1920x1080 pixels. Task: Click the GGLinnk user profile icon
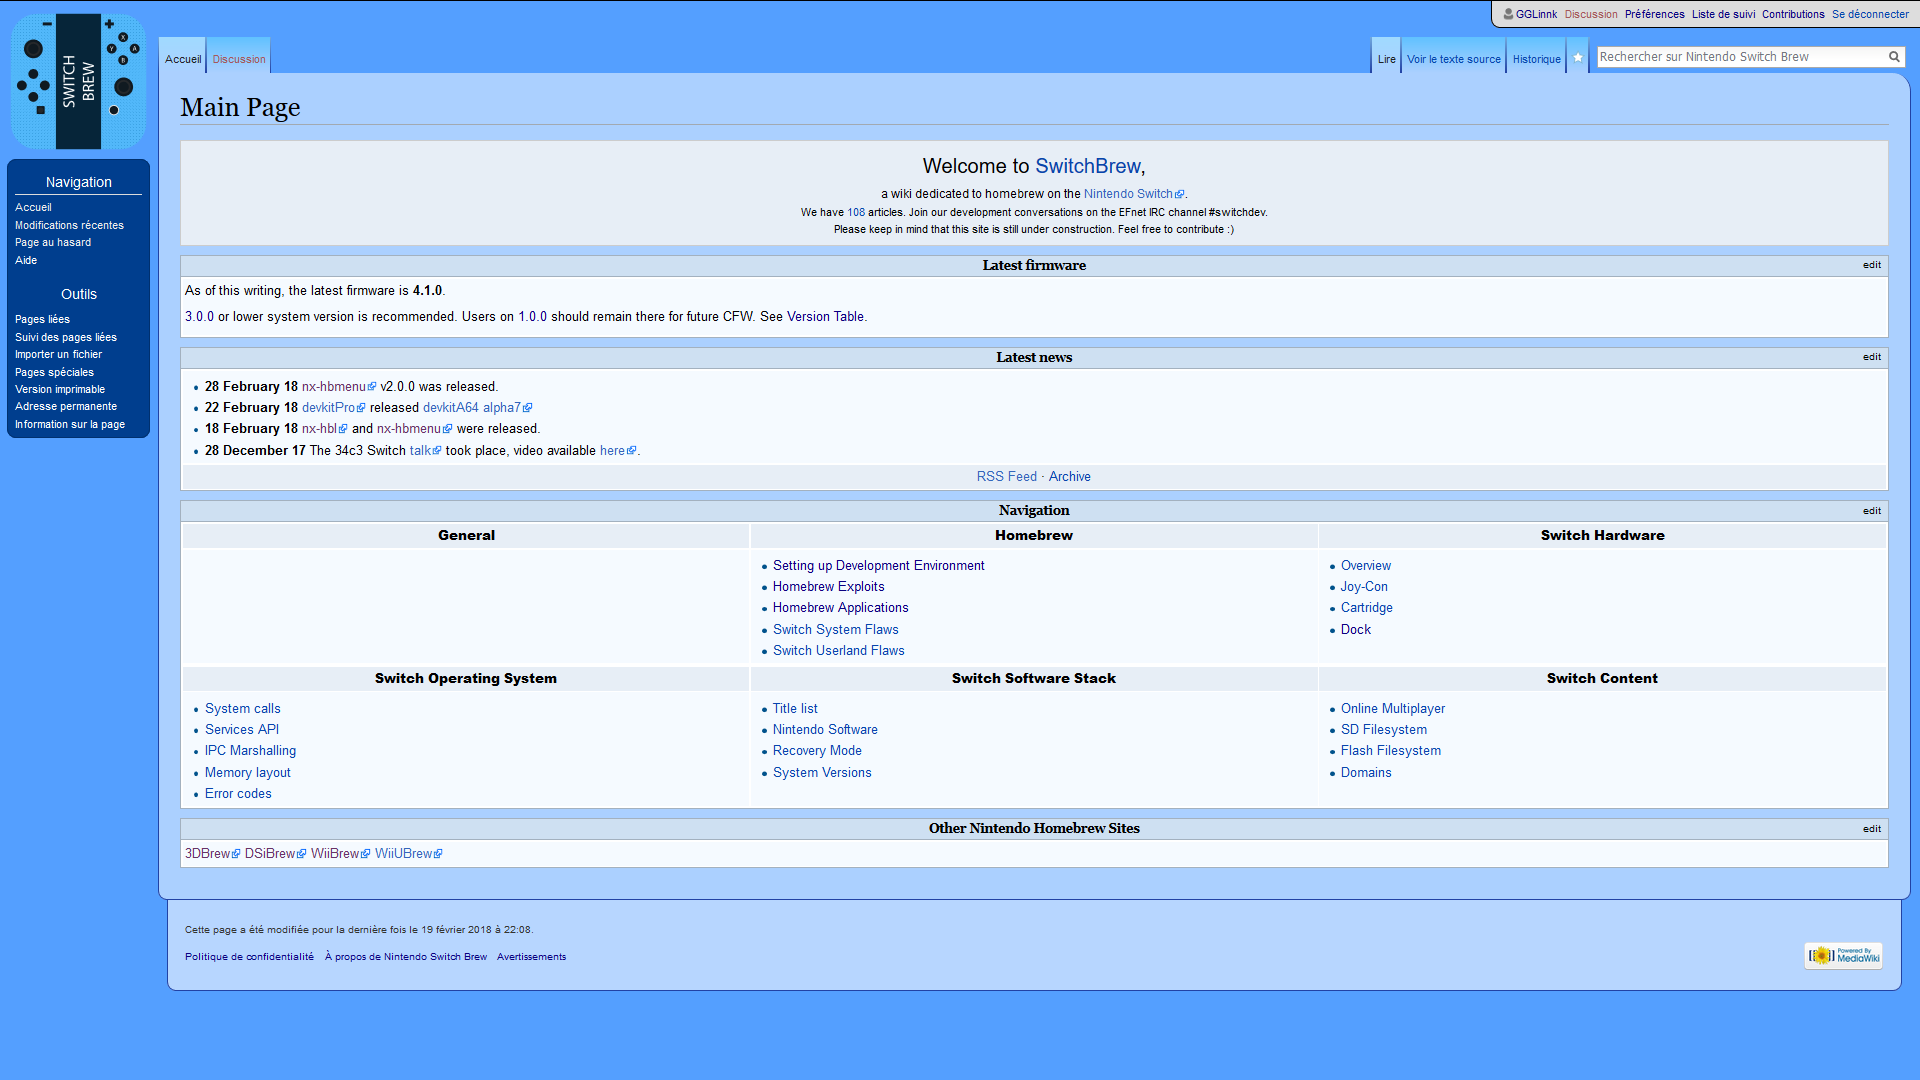point(1508,14)
